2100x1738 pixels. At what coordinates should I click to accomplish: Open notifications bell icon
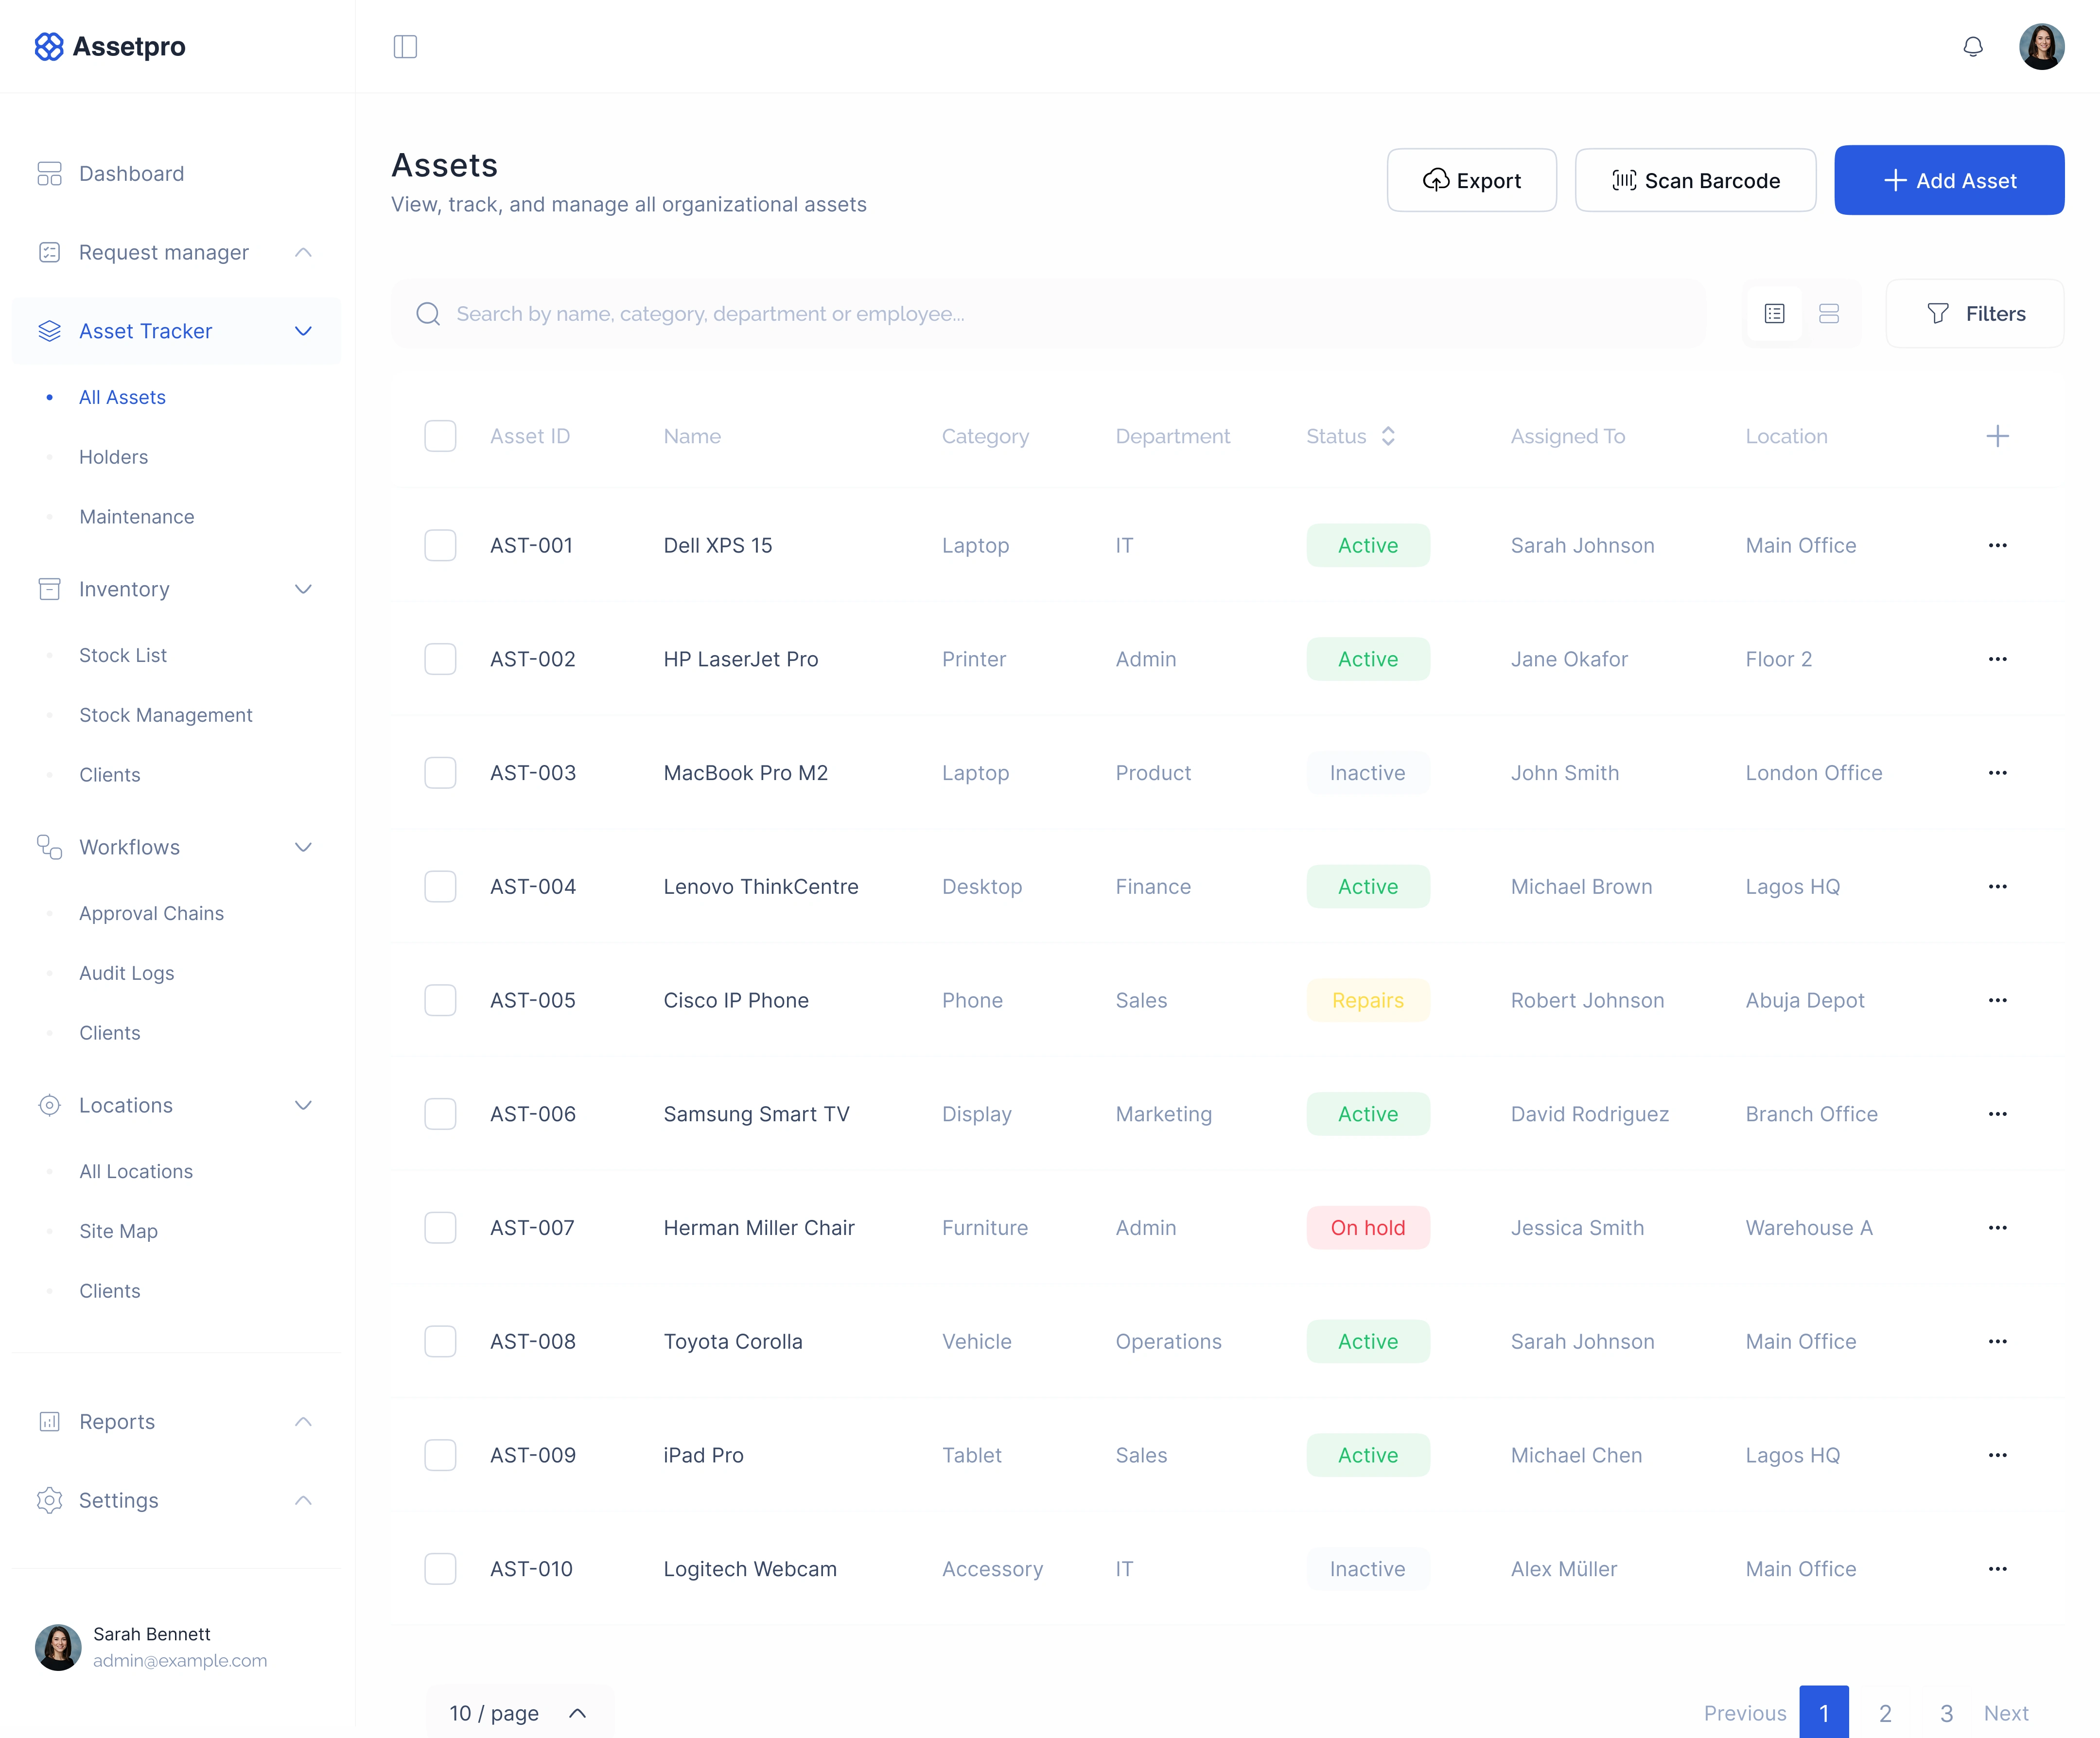(1972, 47)
